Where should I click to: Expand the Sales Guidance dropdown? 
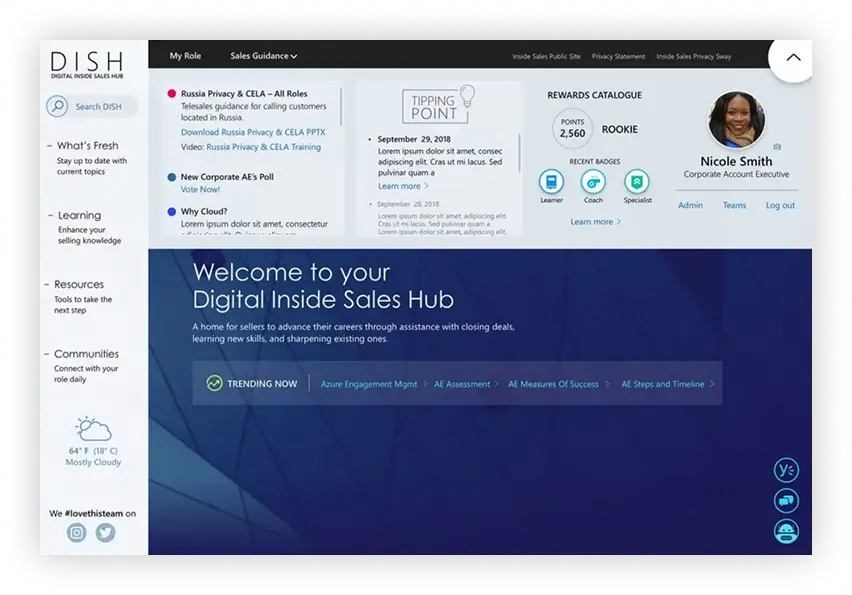tap(263, 56)
